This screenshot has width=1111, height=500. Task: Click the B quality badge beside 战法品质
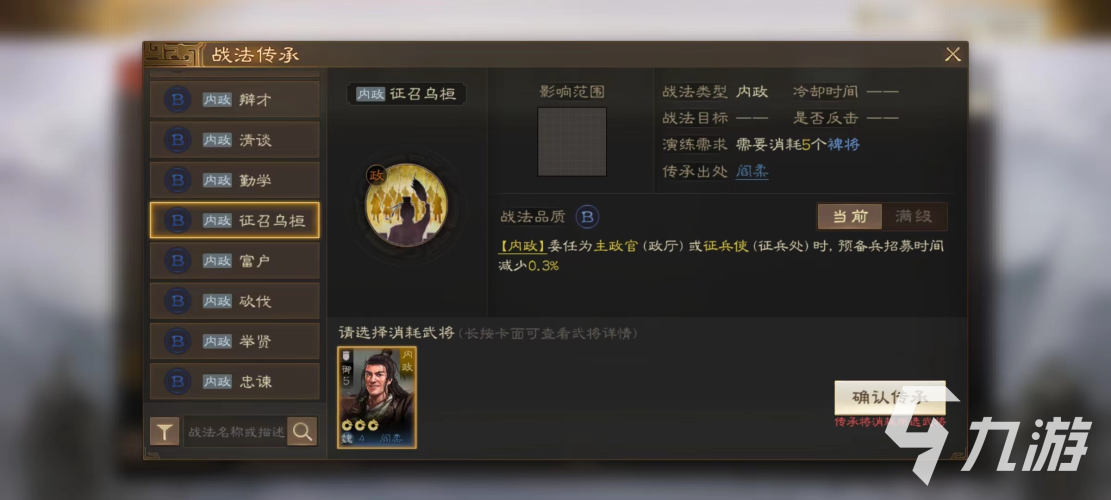[587, 217]
